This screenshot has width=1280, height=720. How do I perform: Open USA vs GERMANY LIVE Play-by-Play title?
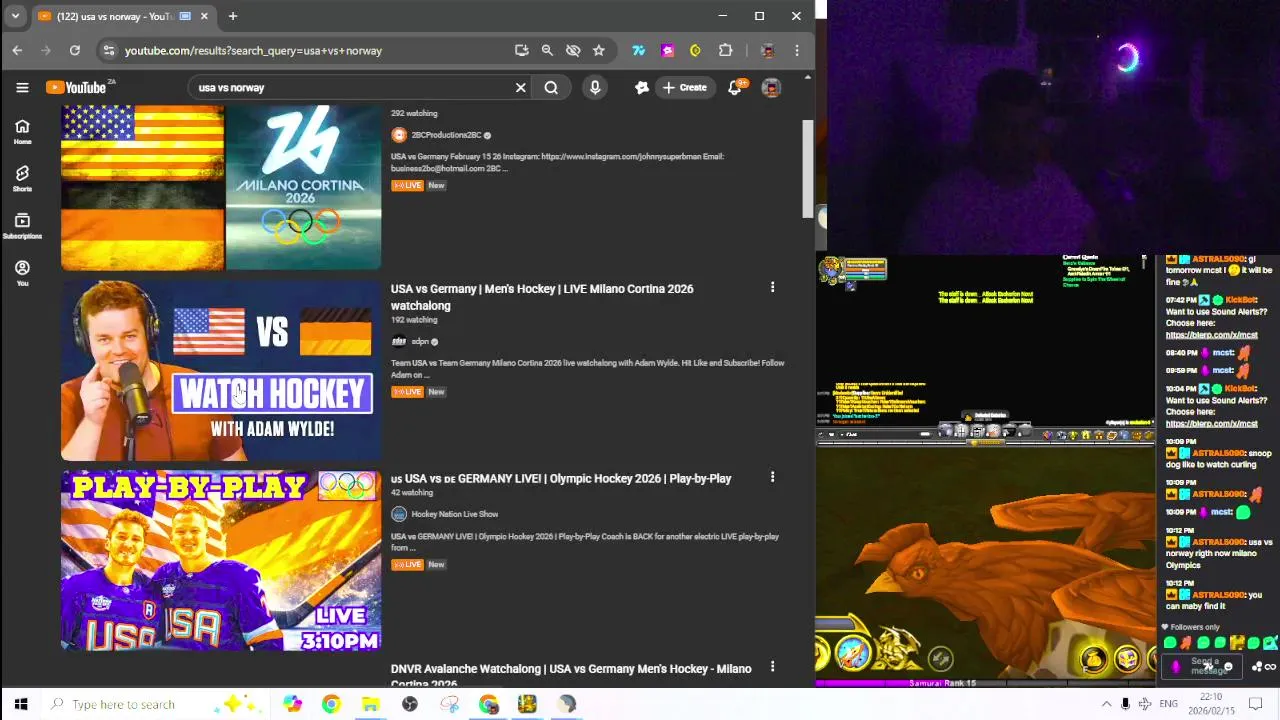pos(561,478)
